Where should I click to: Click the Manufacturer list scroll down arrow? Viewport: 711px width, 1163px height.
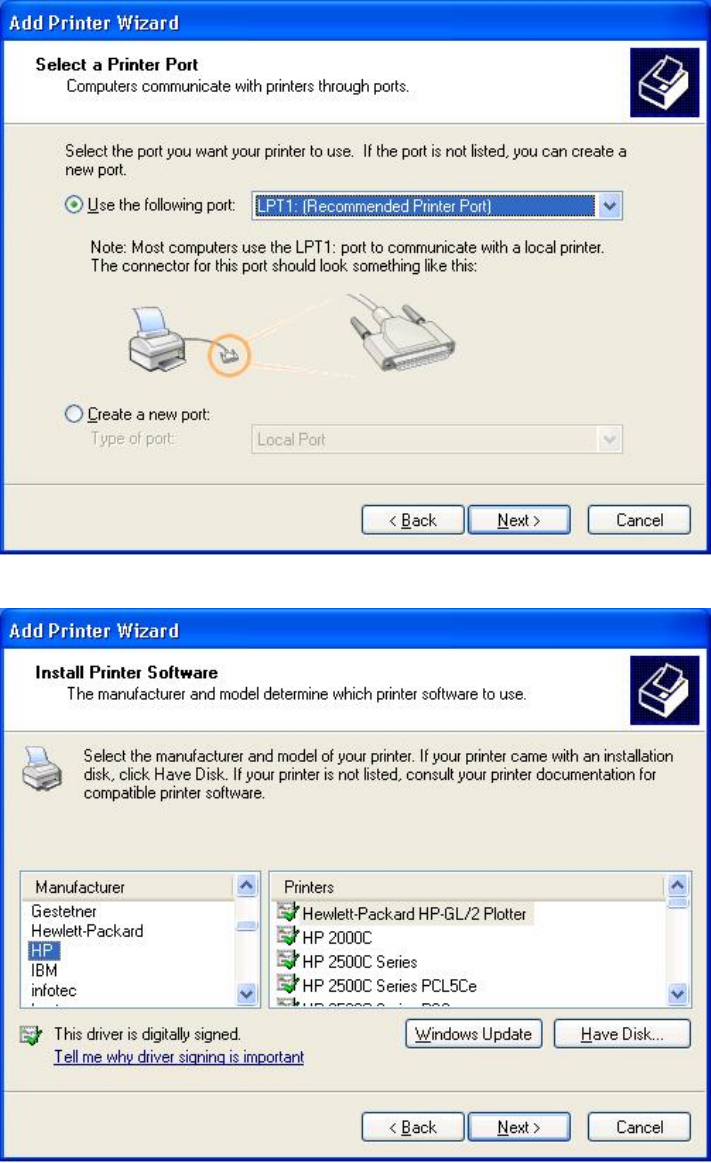coord(246,993)
